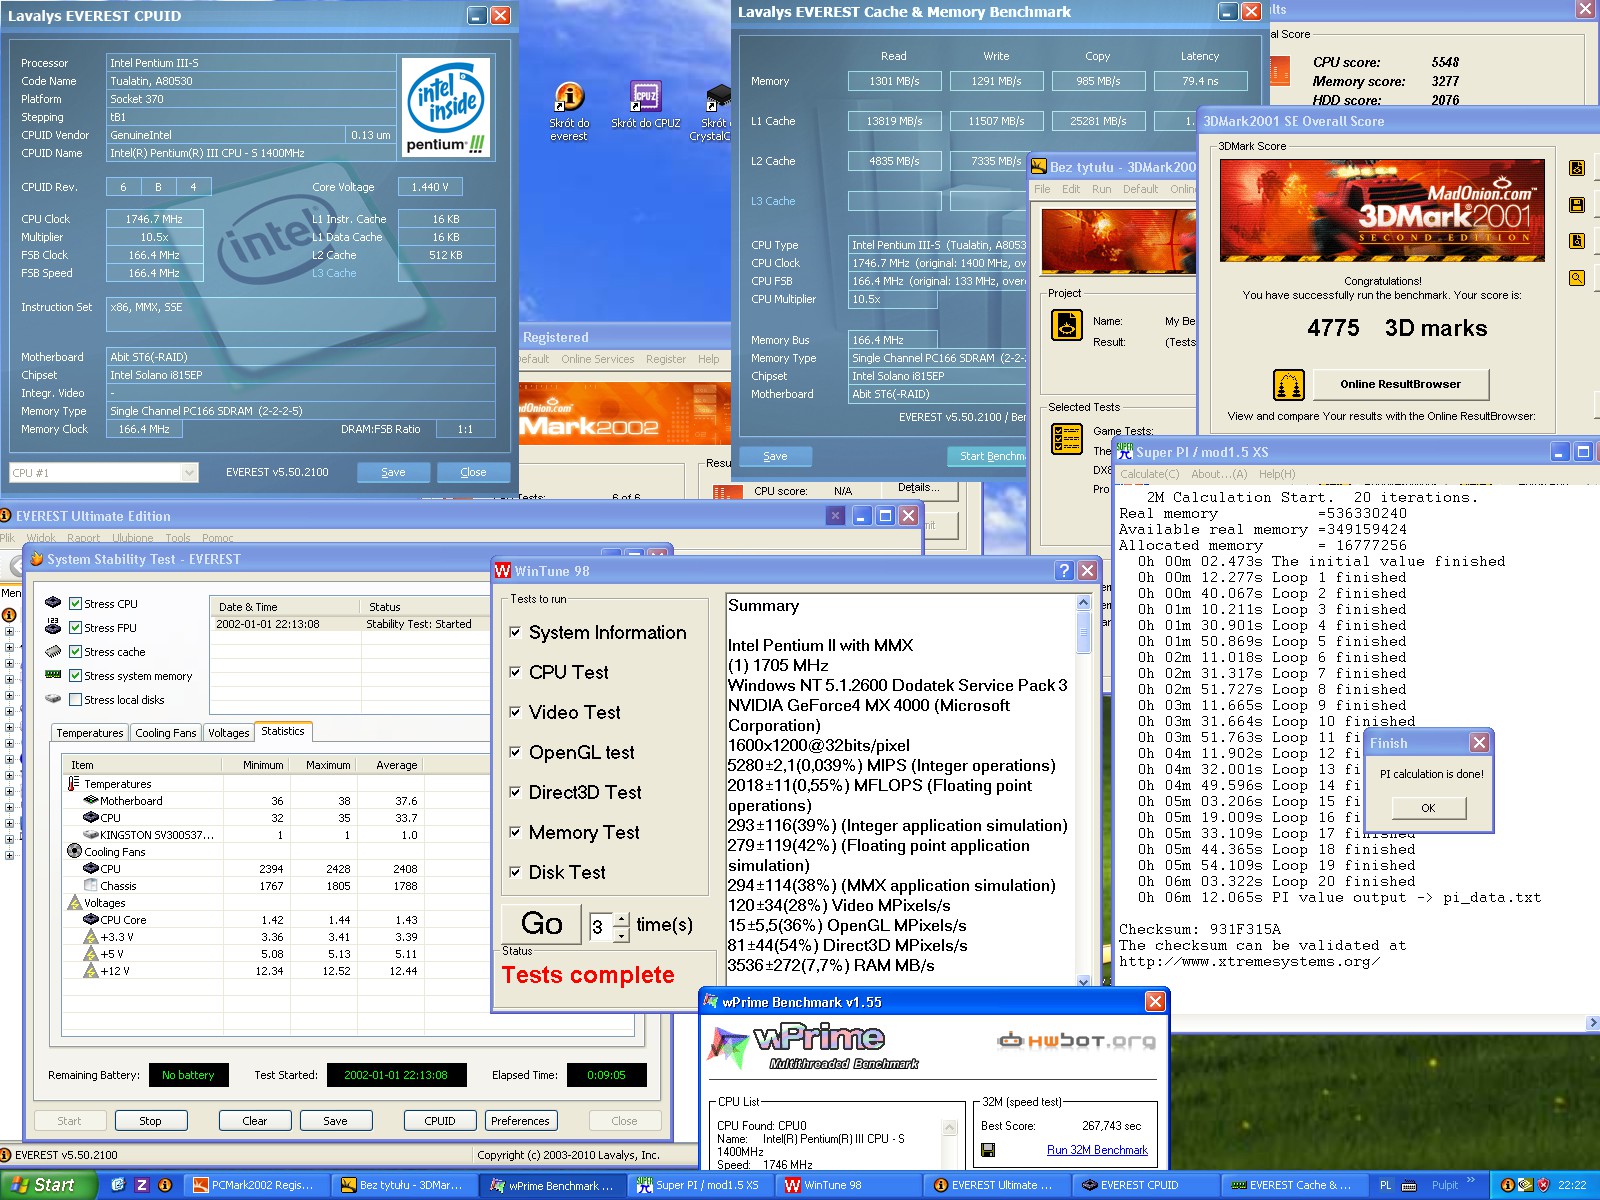Switch to the Voltages tab
This screenshot has width=1600, height=1200.
click(228, 733)
